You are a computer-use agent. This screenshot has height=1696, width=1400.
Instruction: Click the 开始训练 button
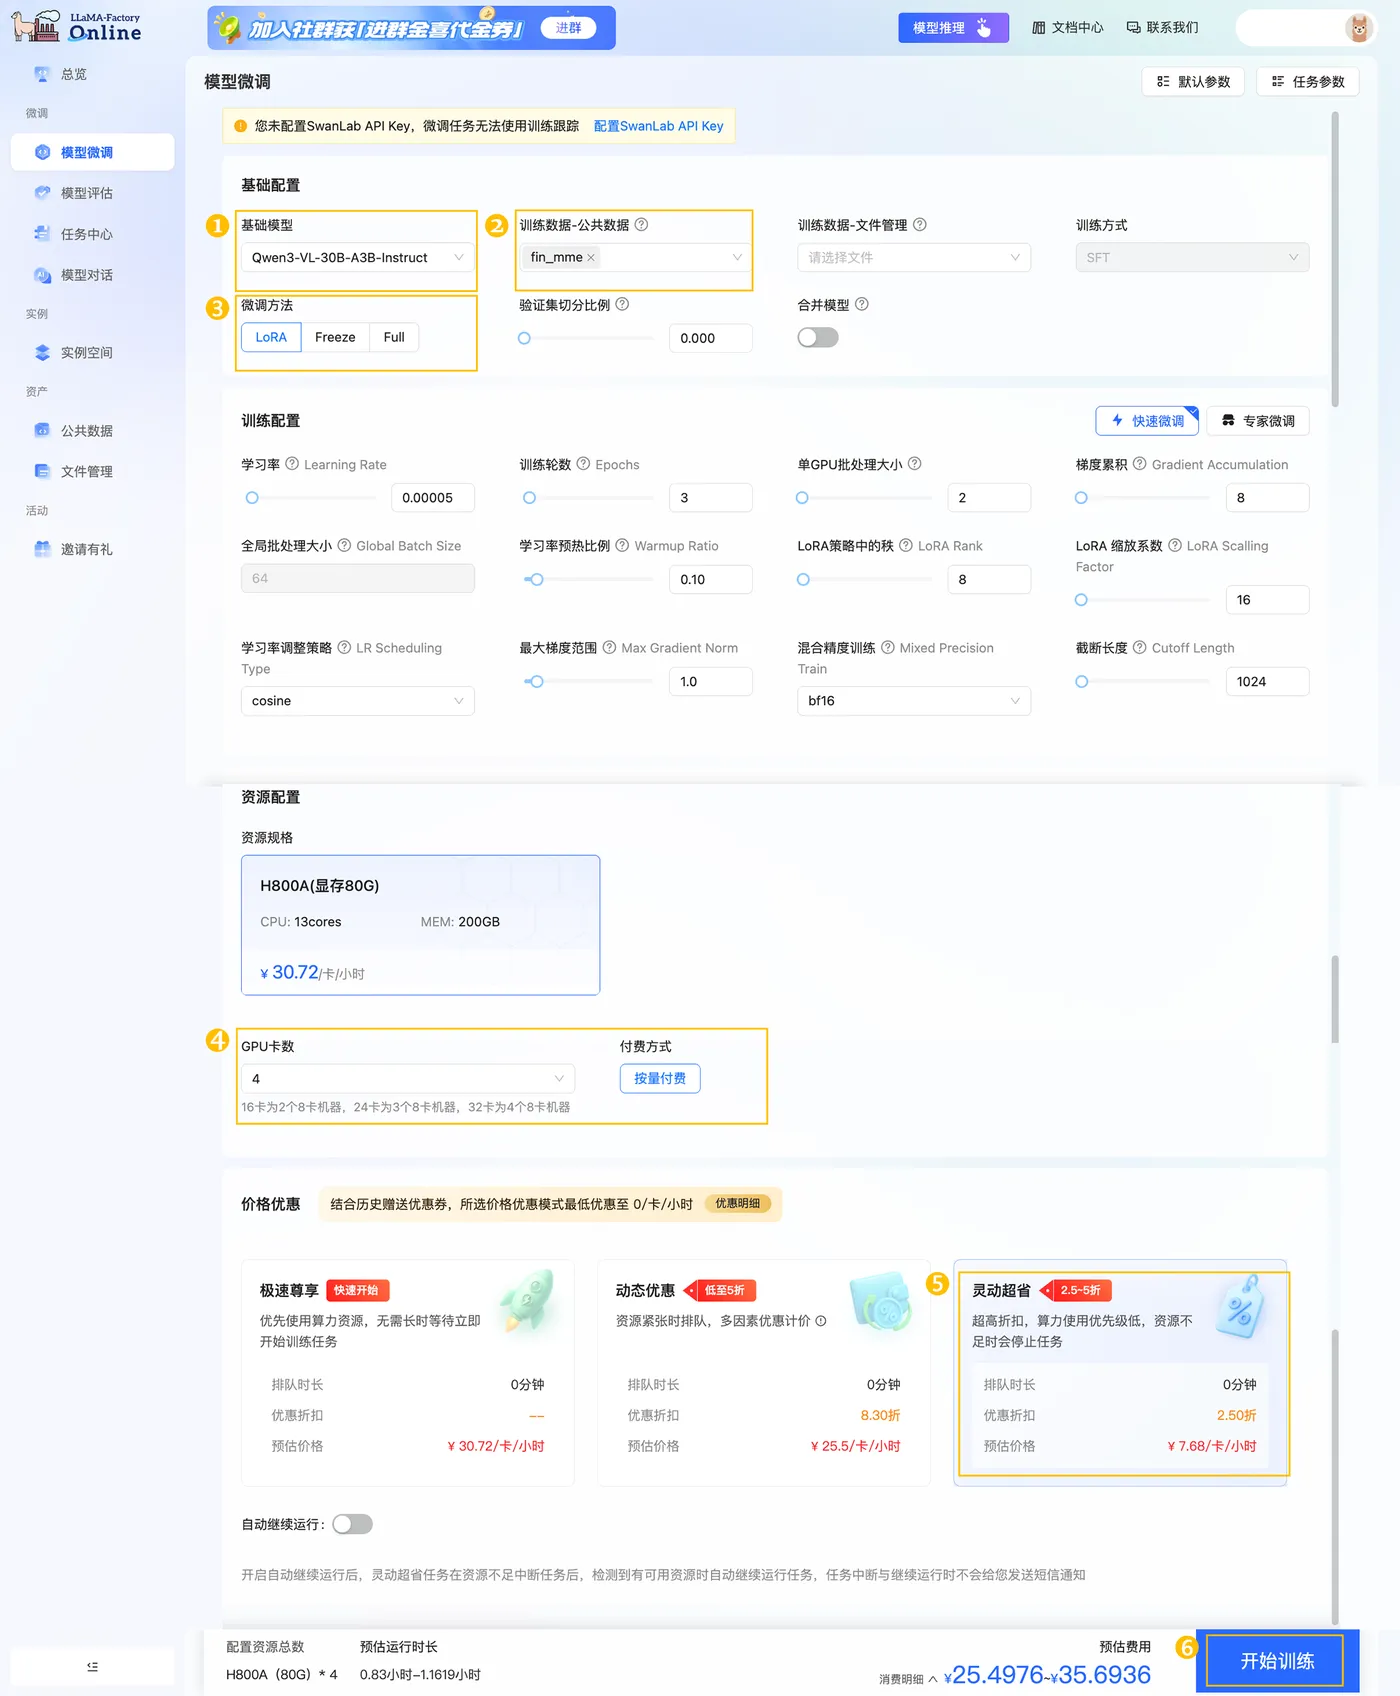[x=1277, y=1661]
